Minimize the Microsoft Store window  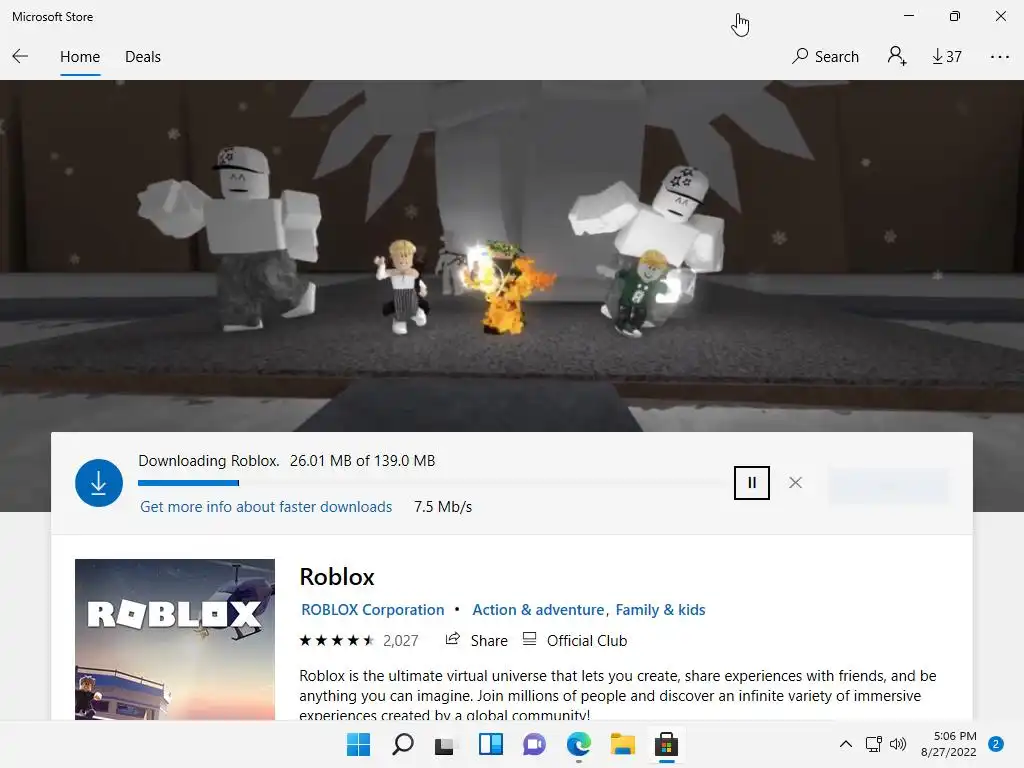[x=908, y=16]
